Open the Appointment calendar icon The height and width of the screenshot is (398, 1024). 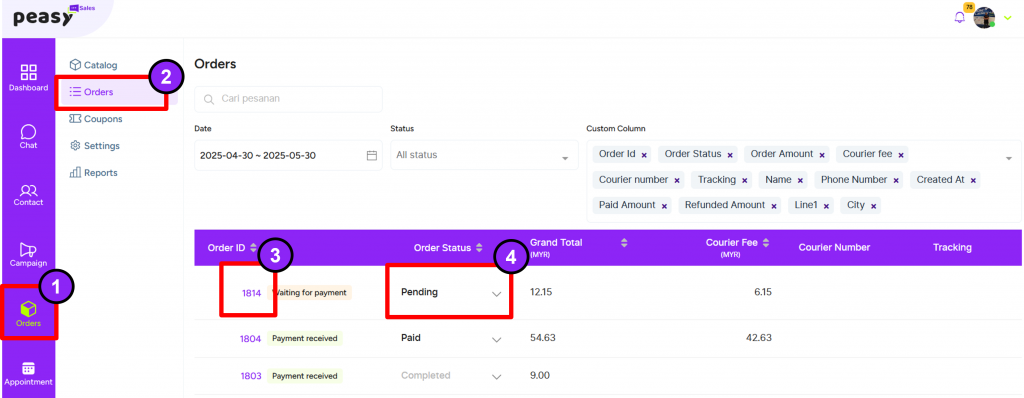[x=28, y=369]
